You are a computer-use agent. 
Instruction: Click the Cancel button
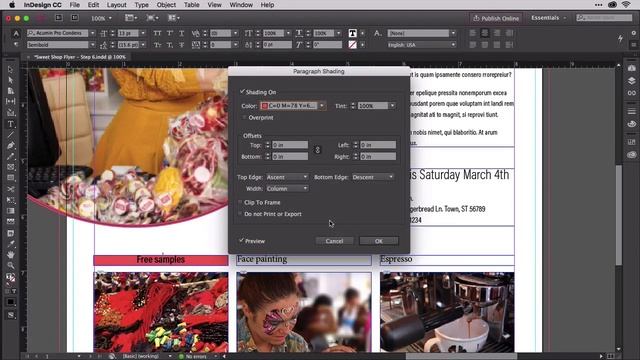tap(334, 241)
